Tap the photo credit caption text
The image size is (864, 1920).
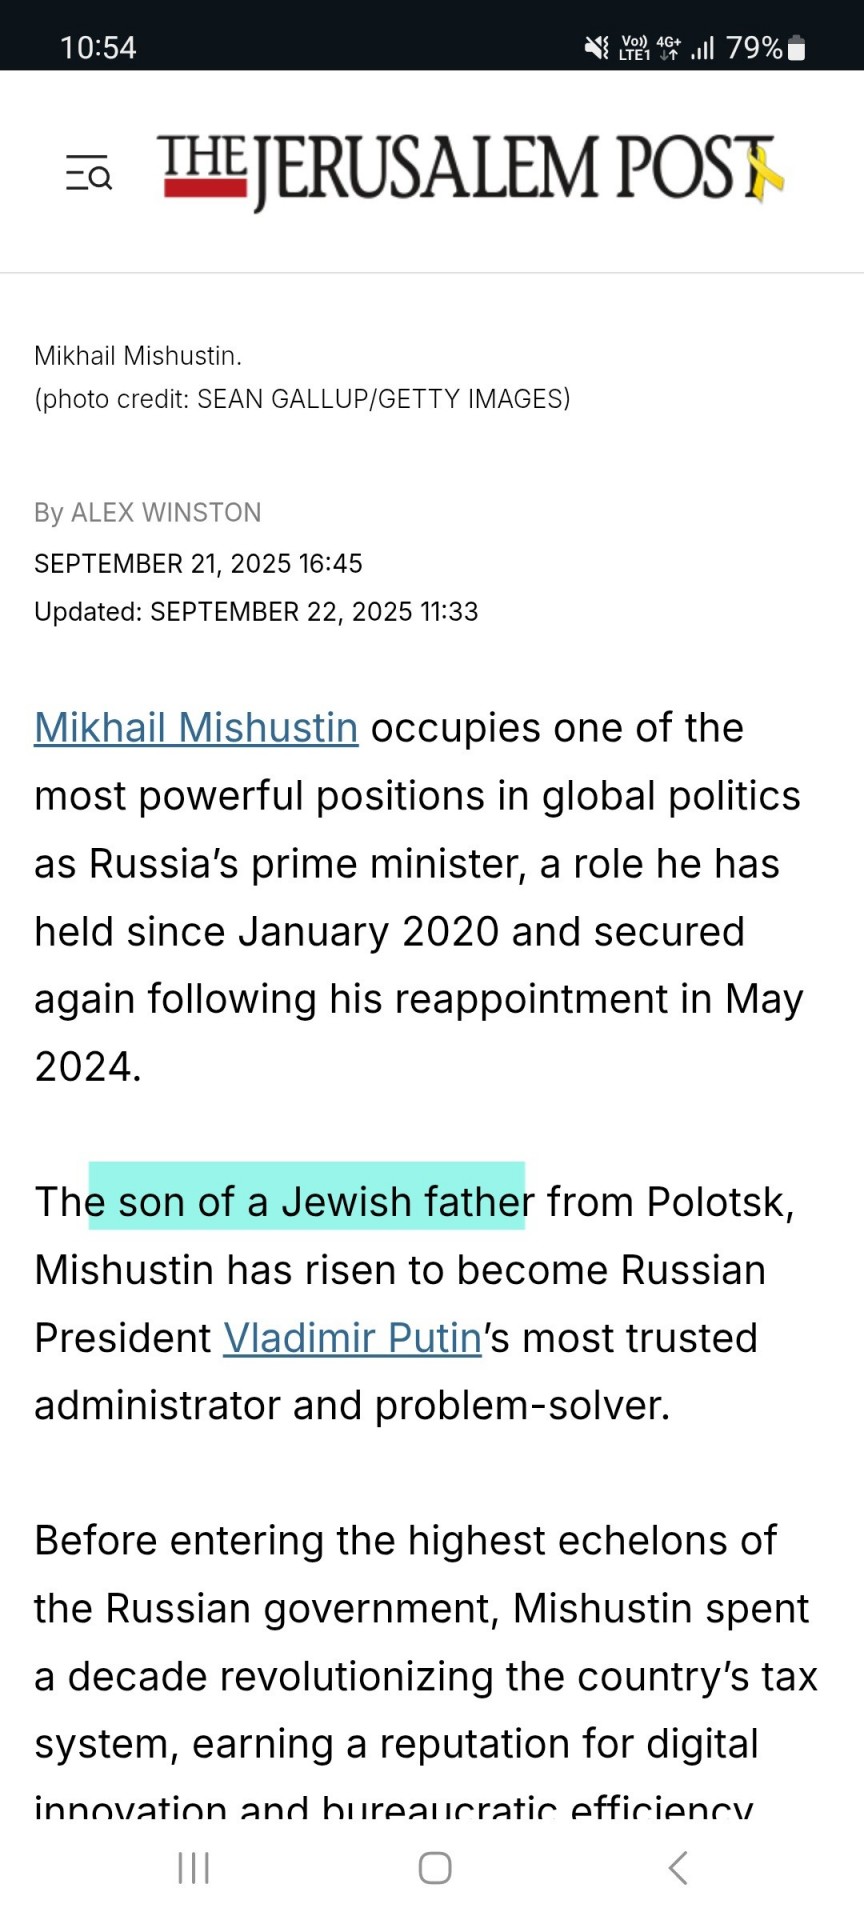tap(302, 399)
